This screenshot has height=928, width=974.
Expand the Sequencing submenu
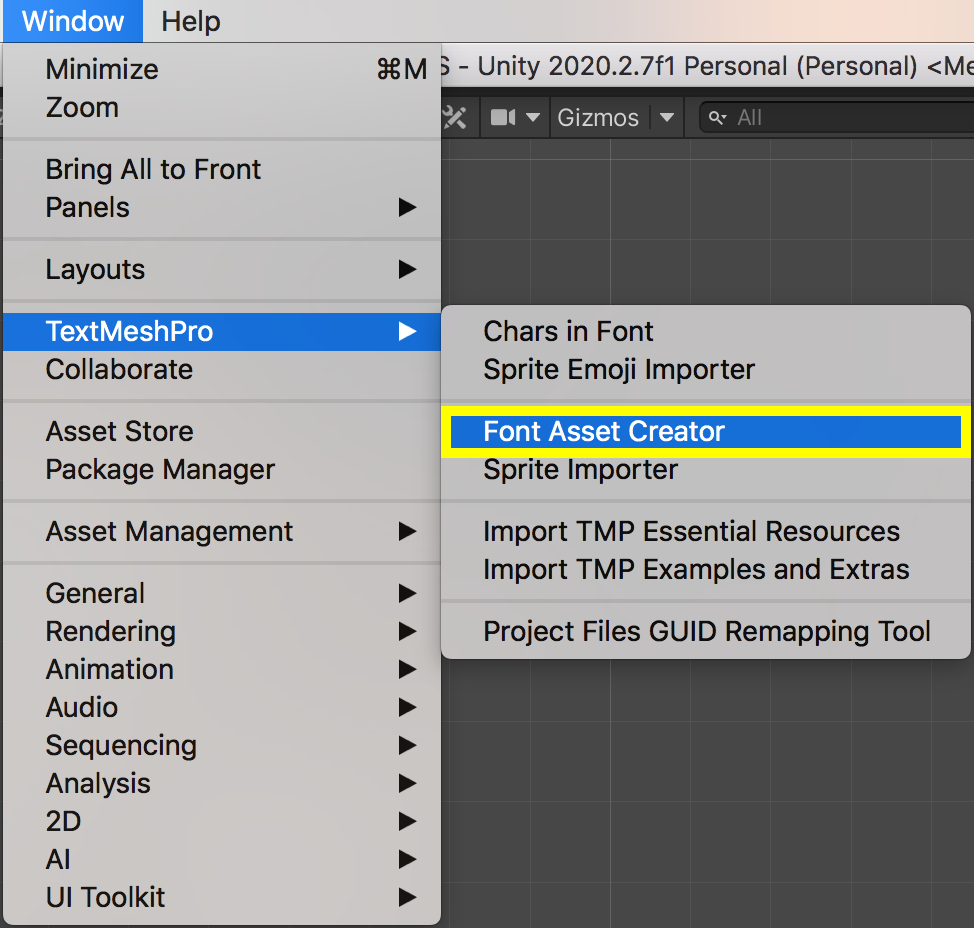click(x=222, y=745)
